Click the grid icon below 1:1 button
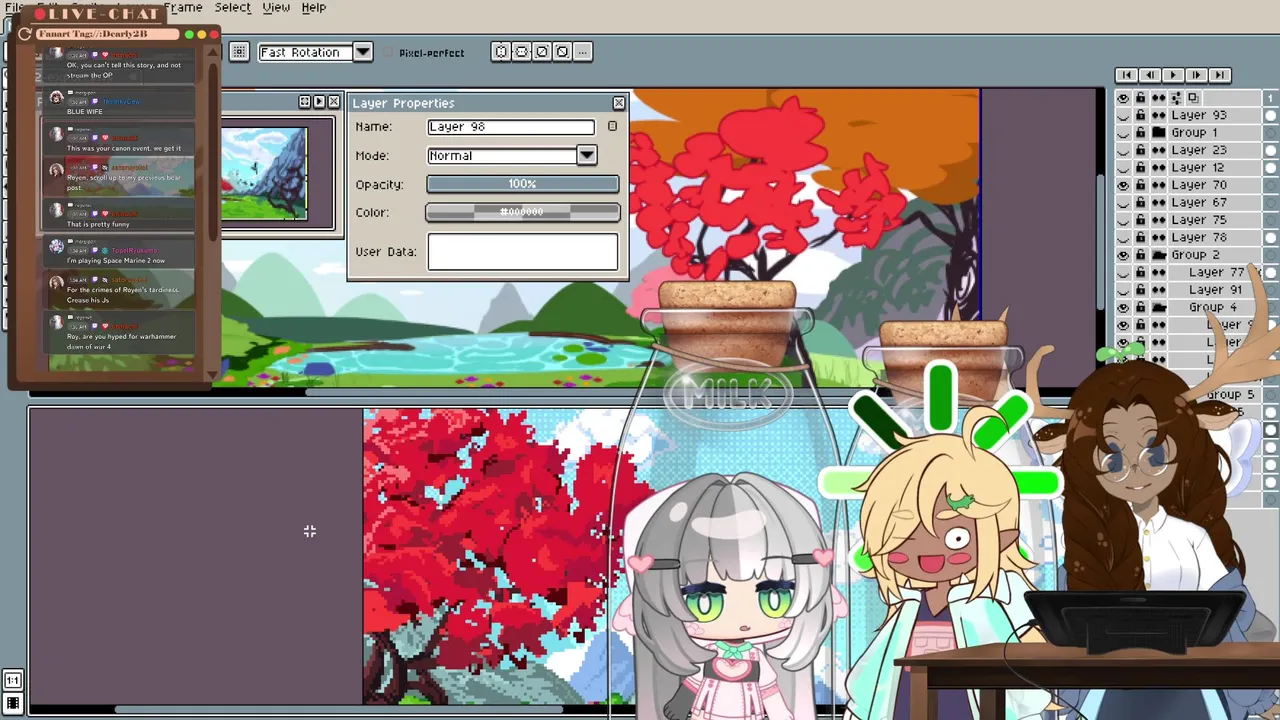The image size is (1280, 720). point(12,704)
